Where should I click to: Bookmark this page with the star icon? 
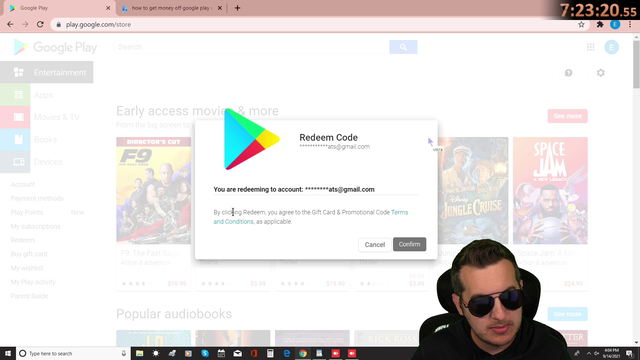[581, 24]
